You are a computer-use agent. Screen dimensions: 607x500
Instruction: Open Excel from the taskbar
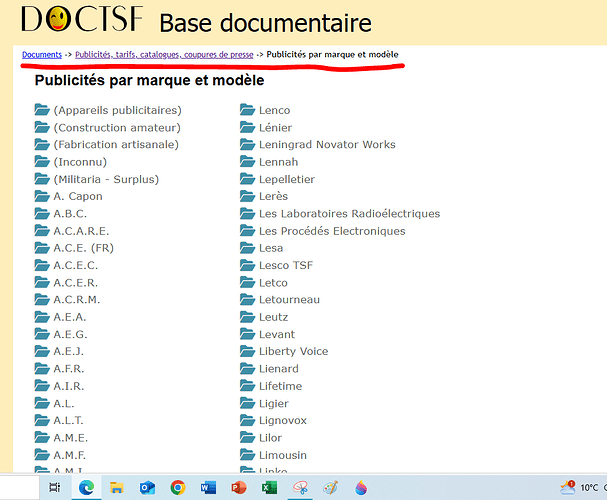coord(269,488)
